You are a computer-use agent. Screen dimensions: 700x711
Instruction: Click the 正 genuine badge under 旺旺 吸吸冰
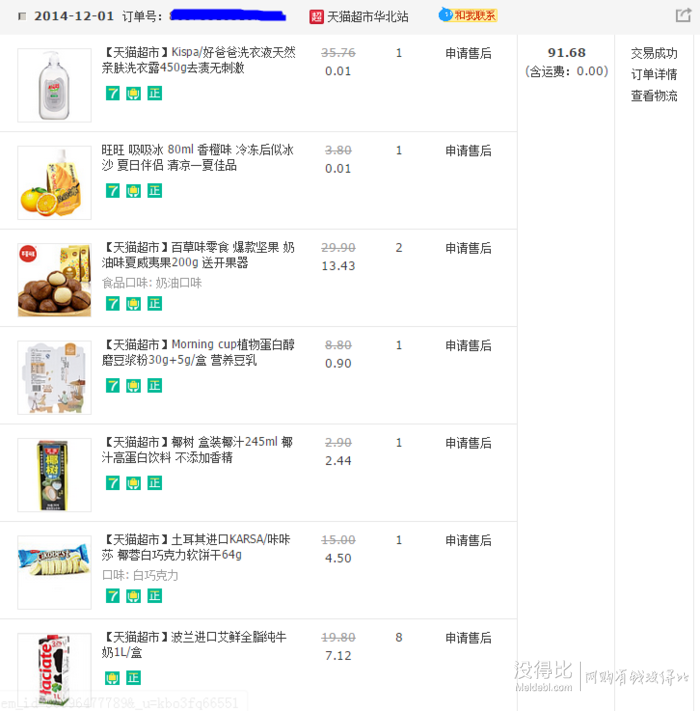pyautogui.click(x=155, y=191)
